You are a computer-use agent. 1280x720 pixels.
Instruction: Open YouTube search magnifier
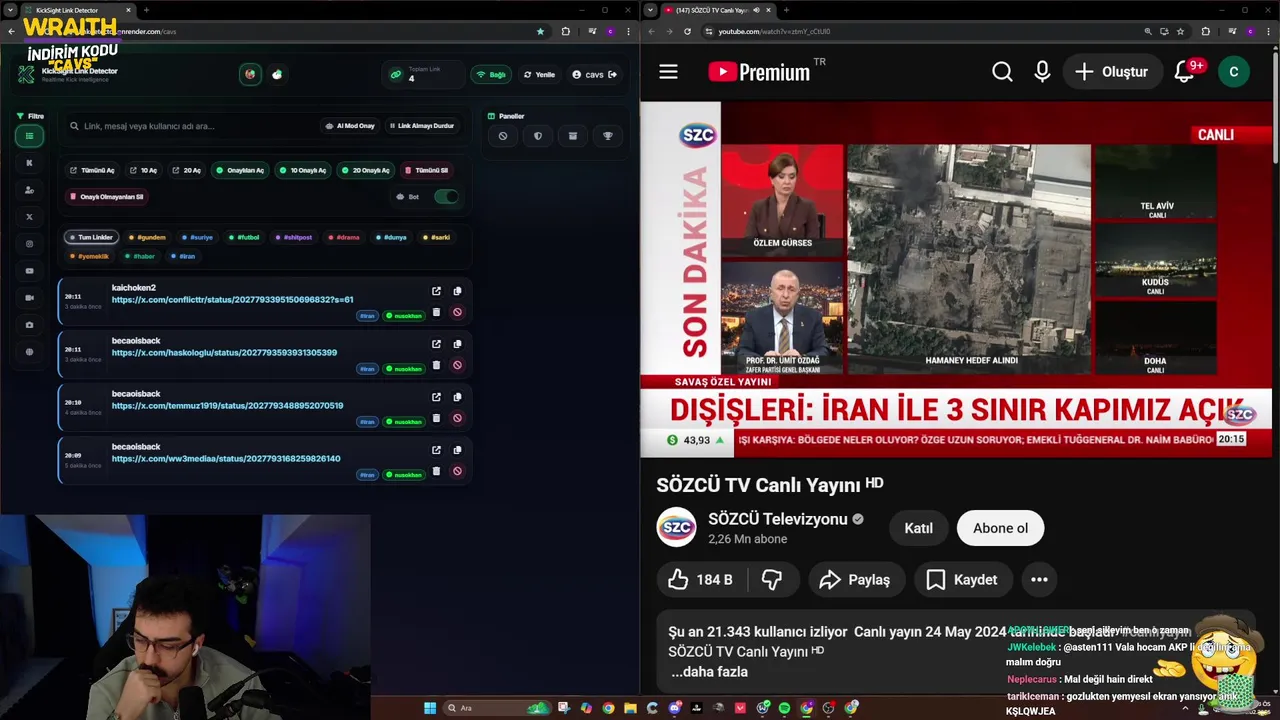[x=1002, y=72]
